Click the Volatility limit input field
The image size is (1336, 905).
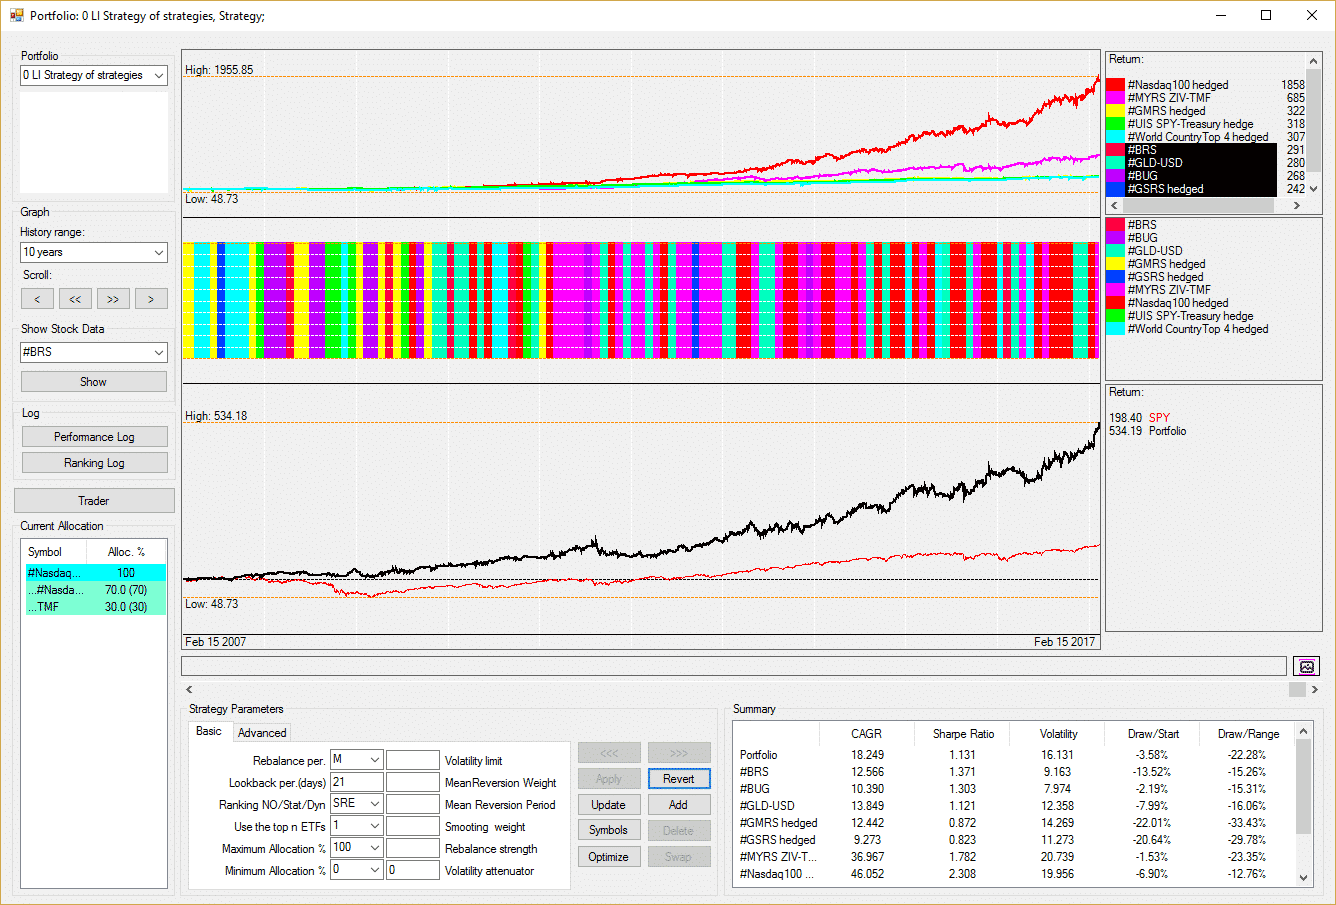pos(413,760)
